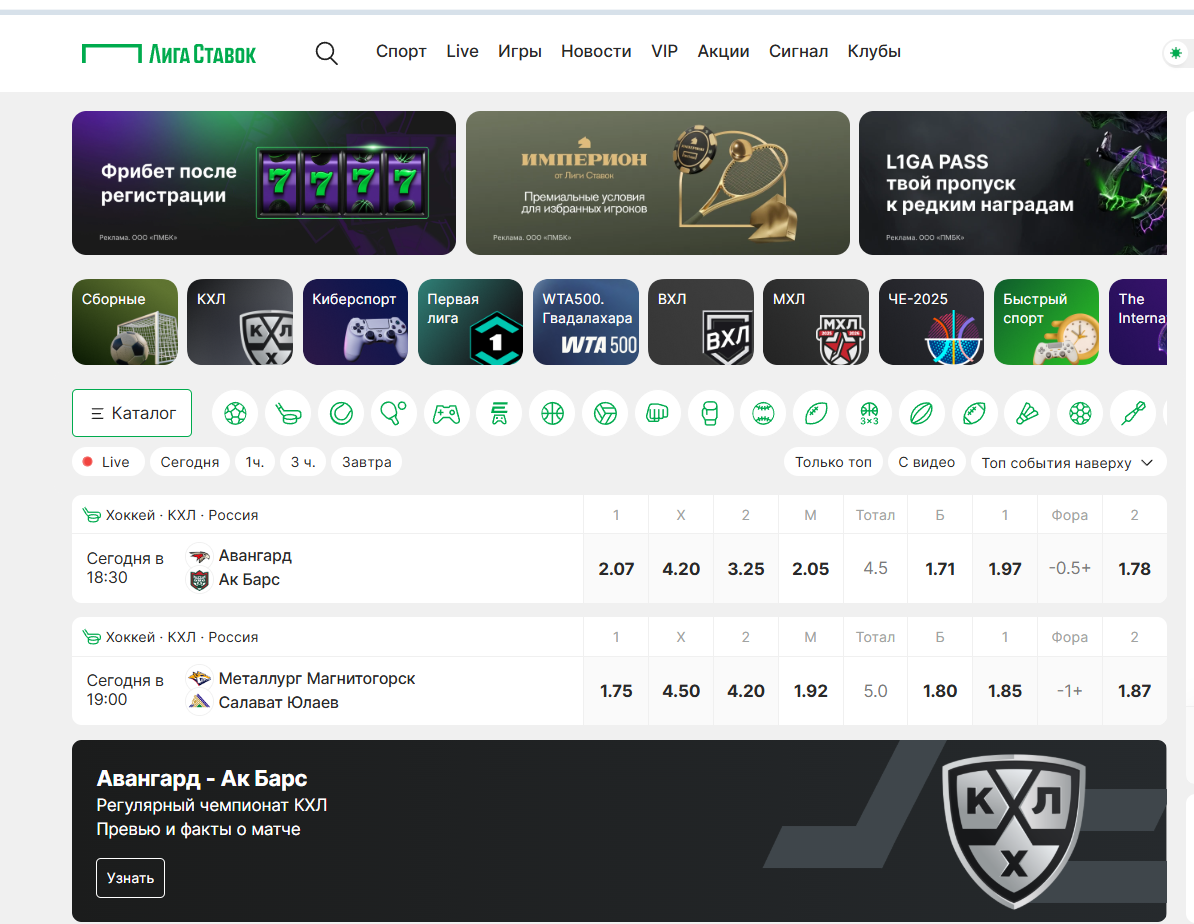Select draw odds 4.50 in Металлург match
The width and height of the screenshot is (1194, 924).
[681, 690]
